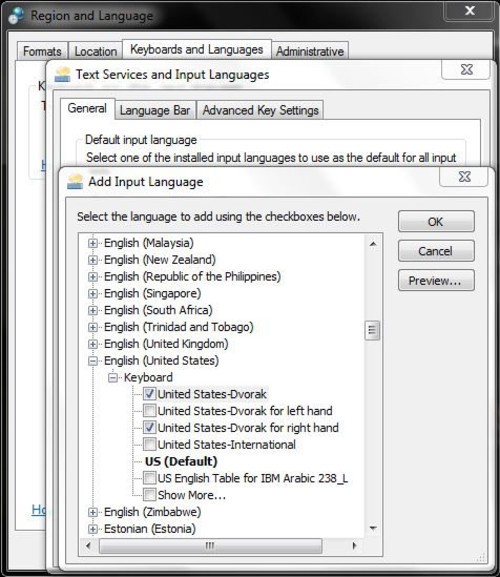
Task: Select English (Zimbabwe) label
Action: pos(152,512)
